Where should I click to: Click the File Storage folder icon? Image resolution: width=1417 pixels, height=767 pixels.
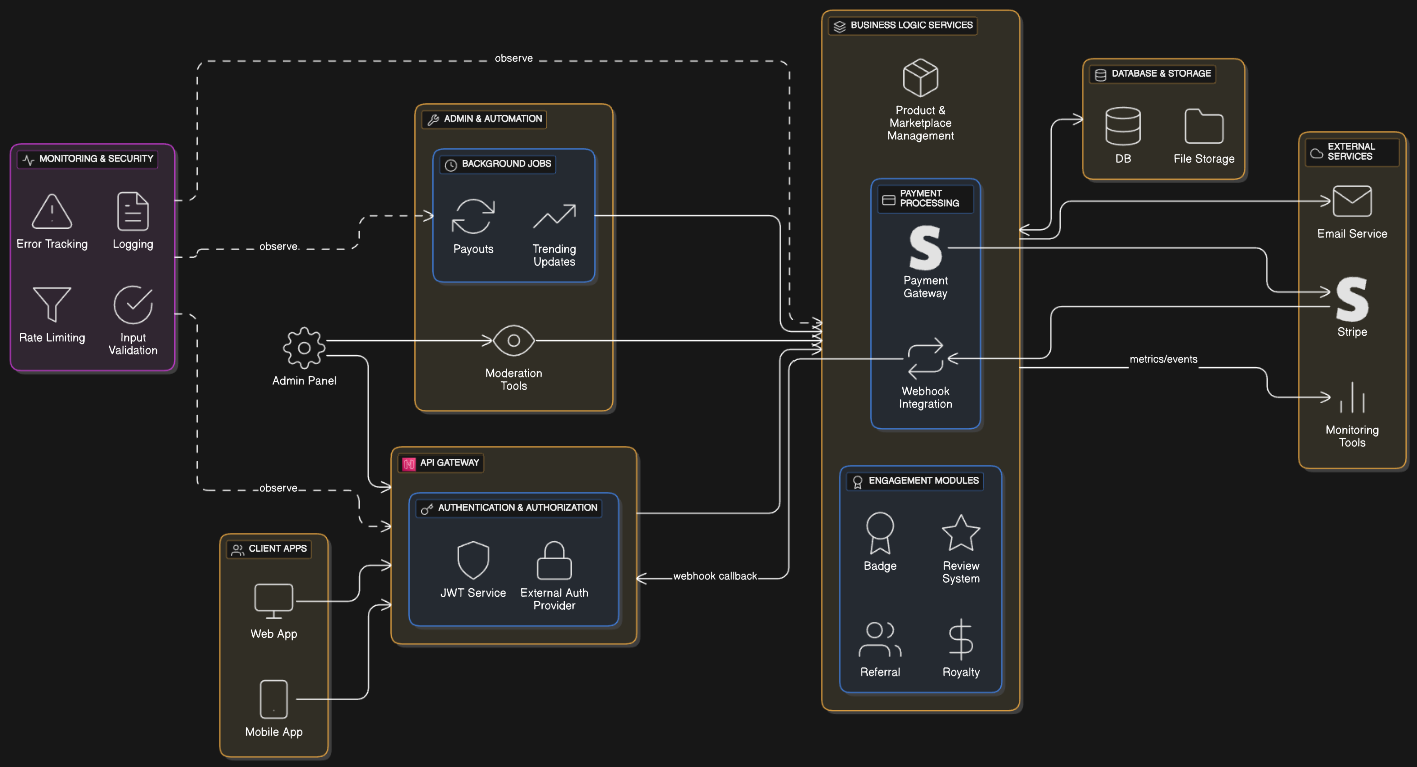(1204, 127)
